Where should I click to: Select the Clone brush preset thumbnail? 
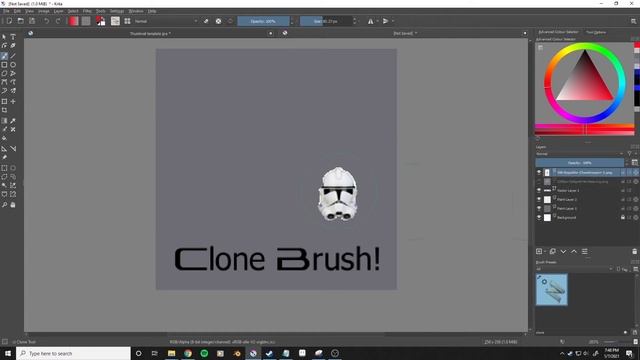tap(551, 289)
